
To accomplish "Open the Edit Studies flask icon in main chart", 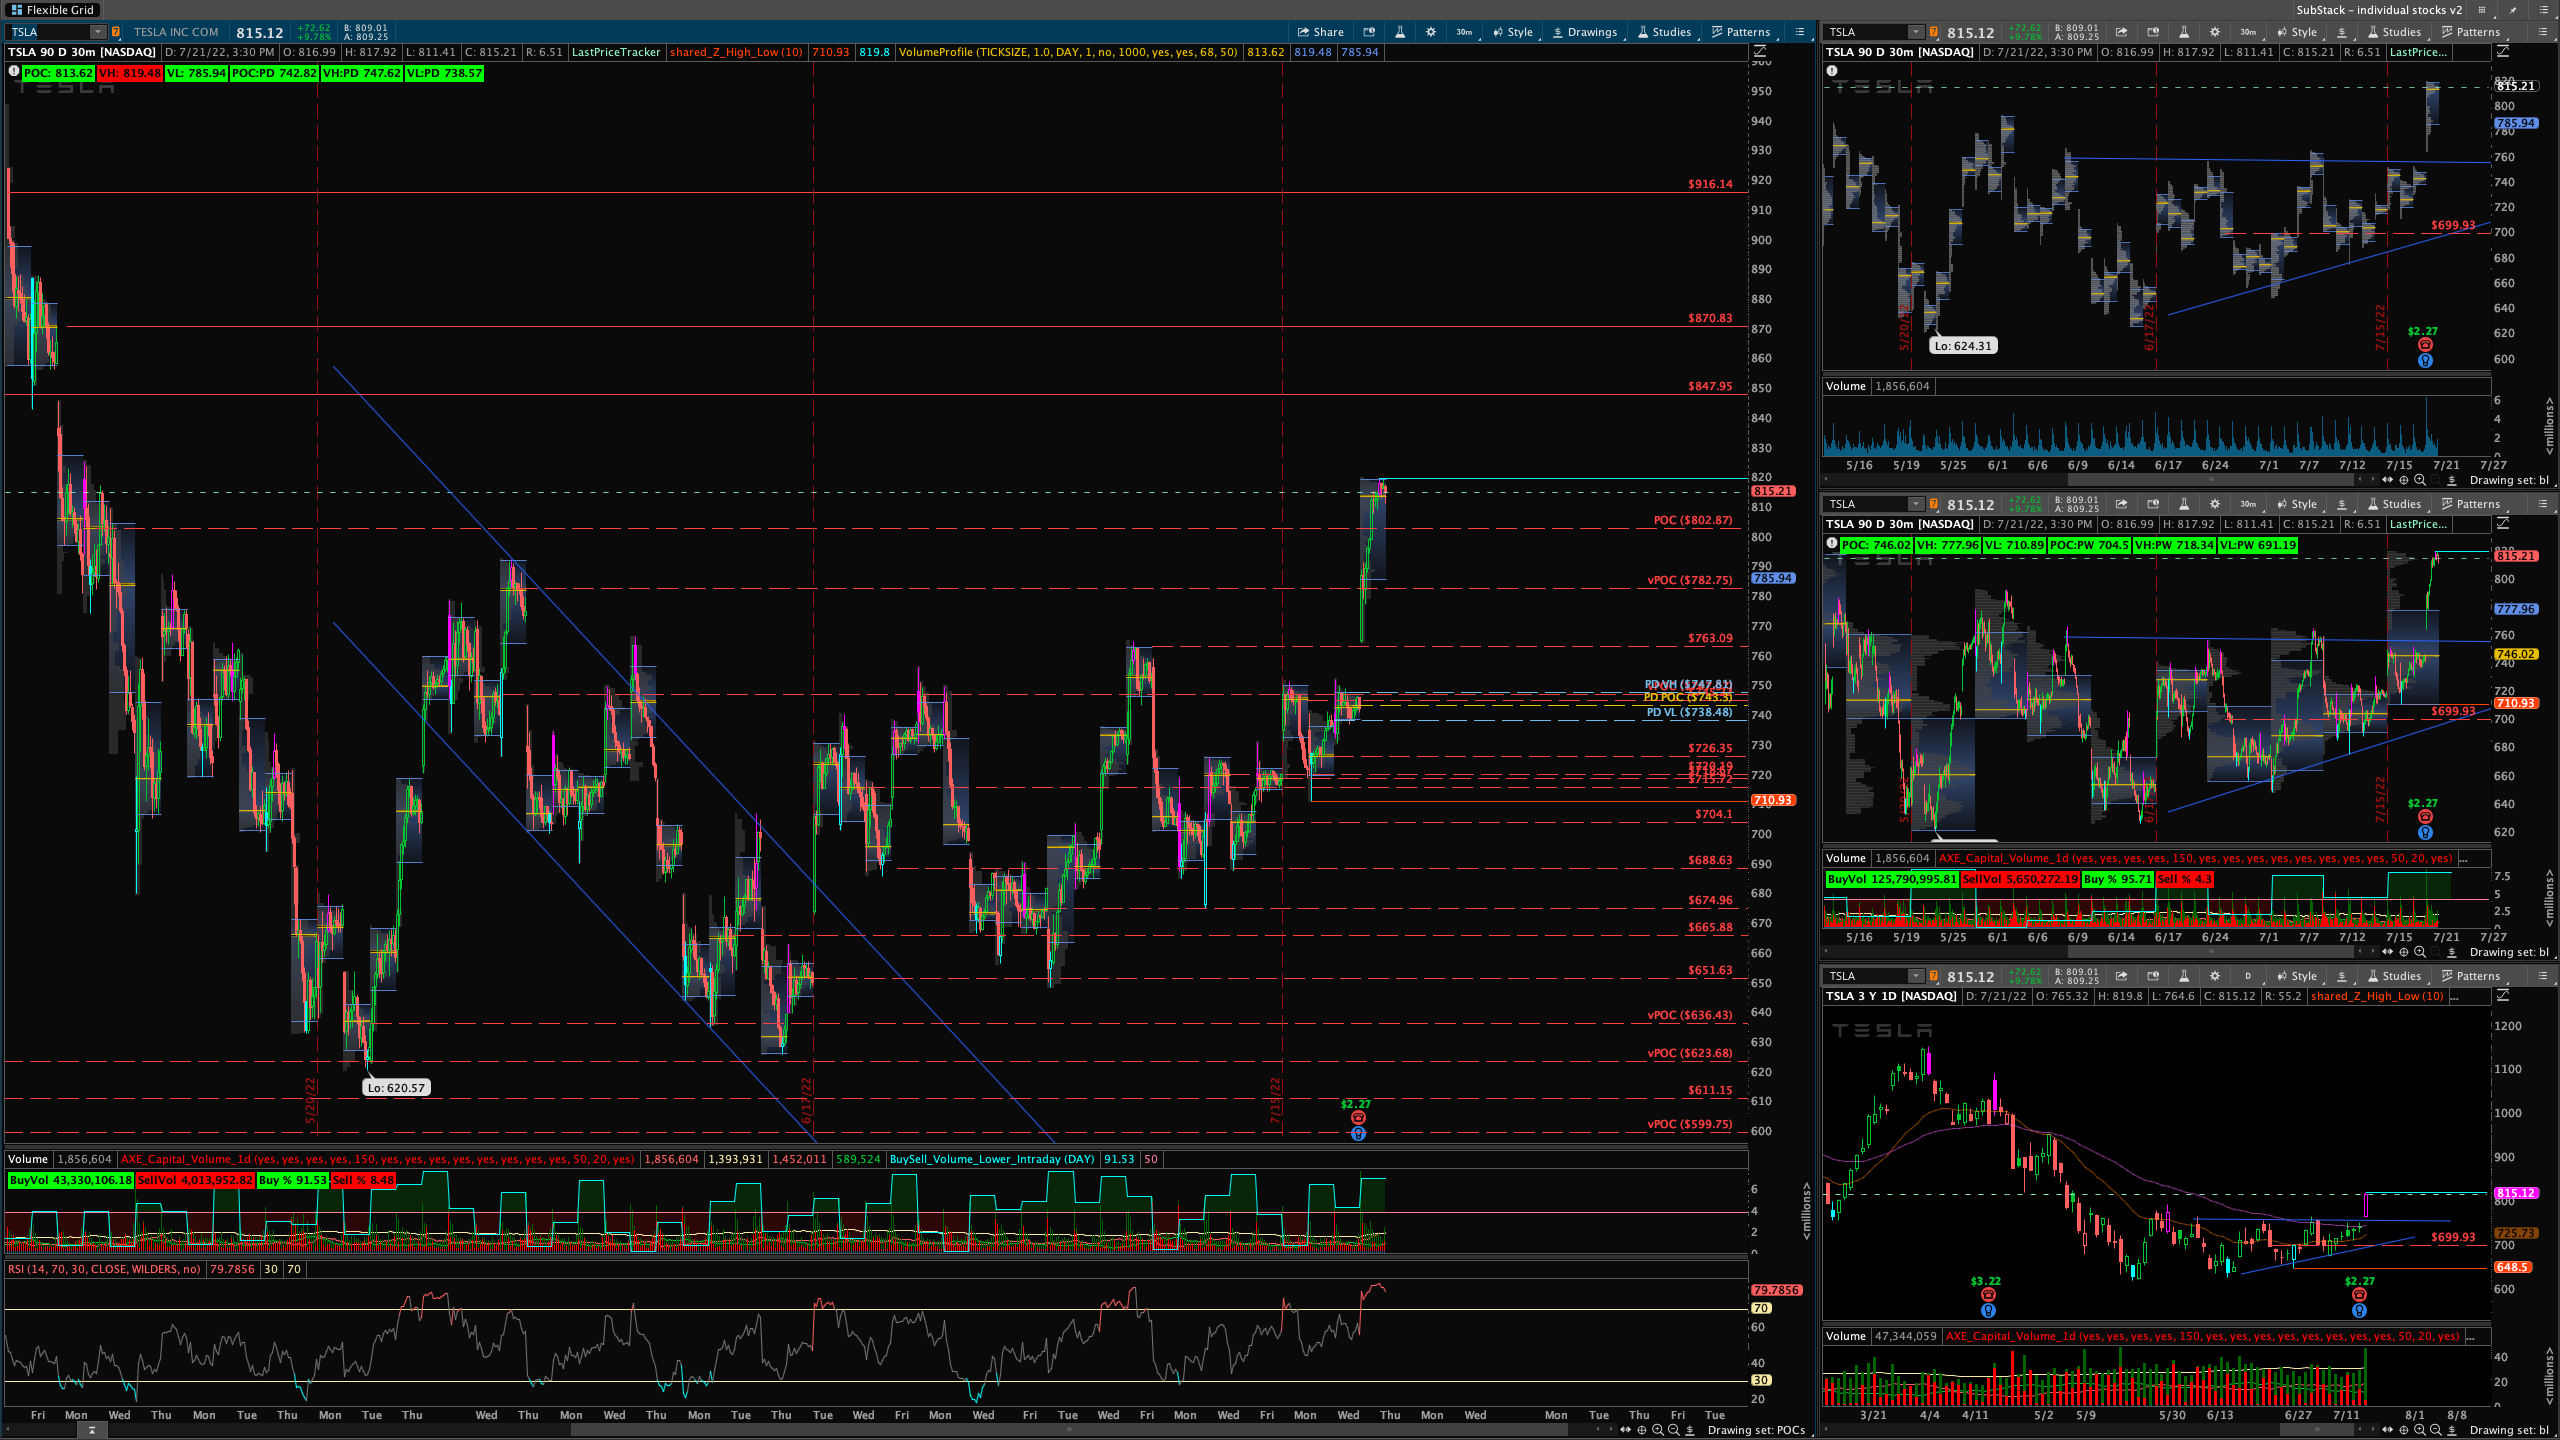I will point(1400,32).
